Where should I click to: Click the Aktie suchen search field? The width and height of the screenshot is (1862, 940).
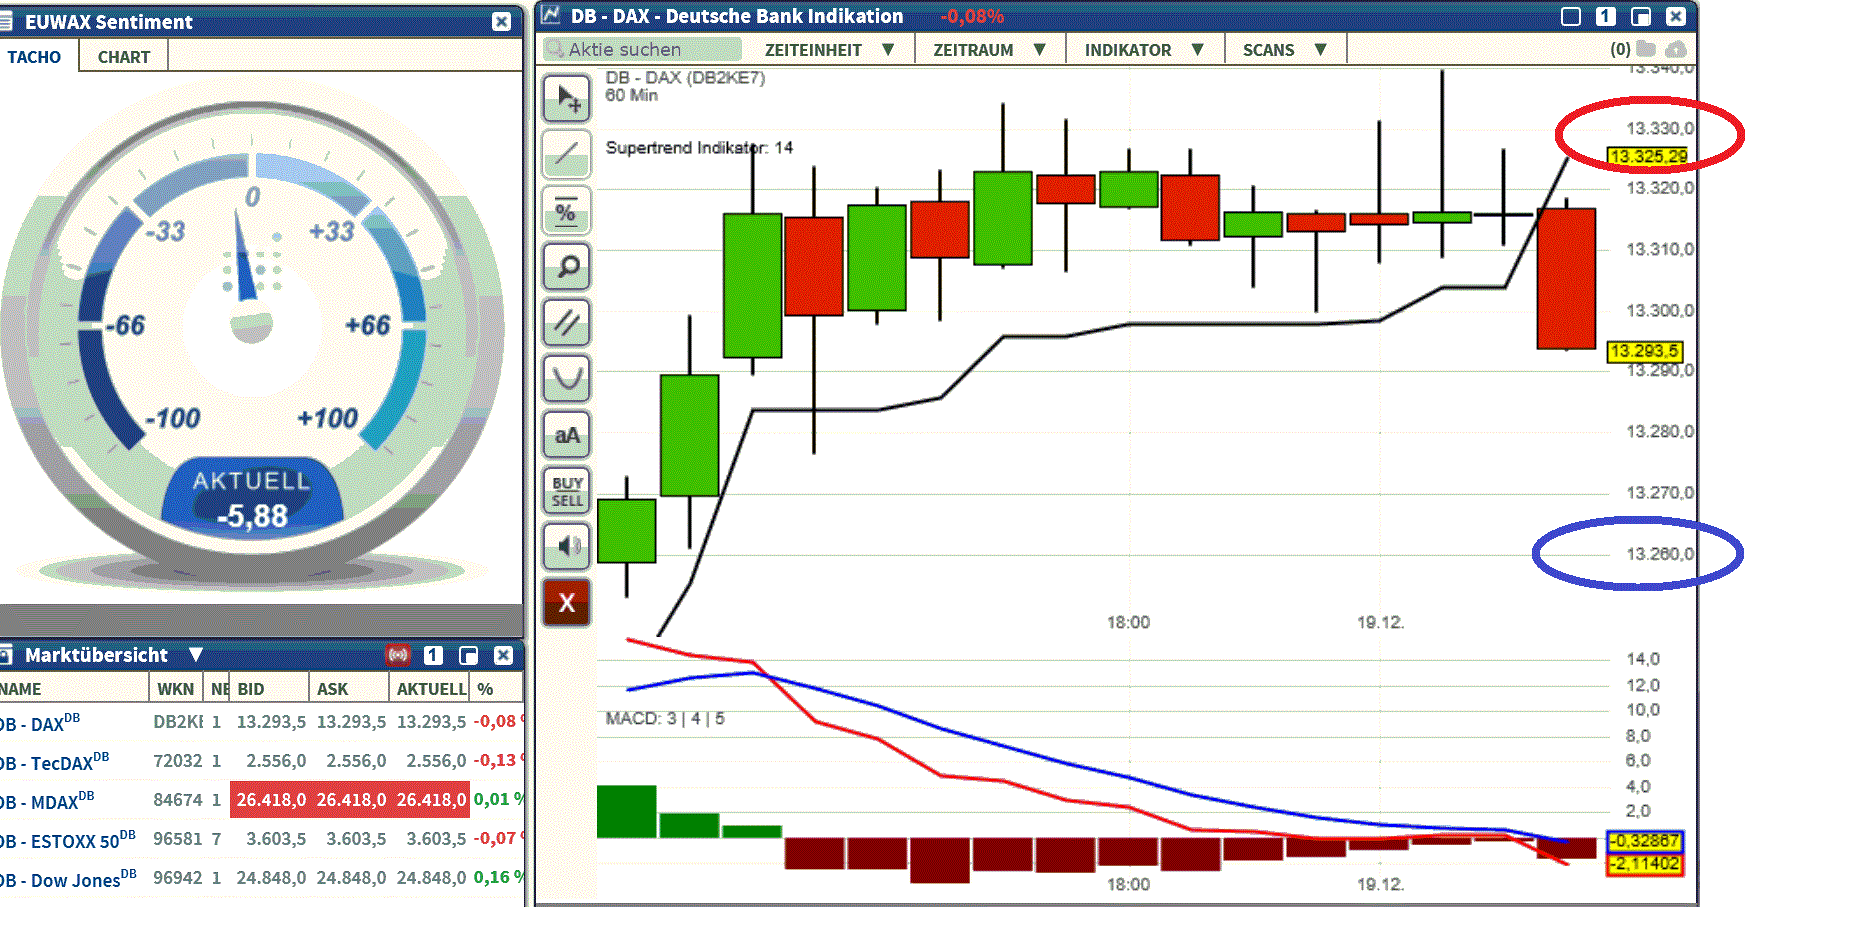(x=642, y=50)
